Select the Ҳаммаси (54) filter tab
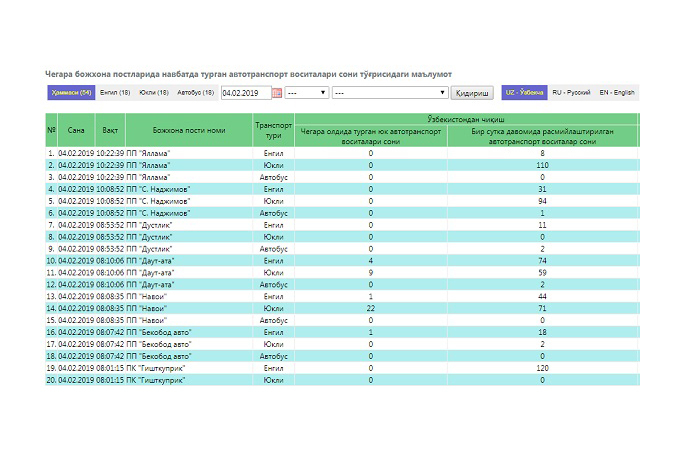 [71, 92]
